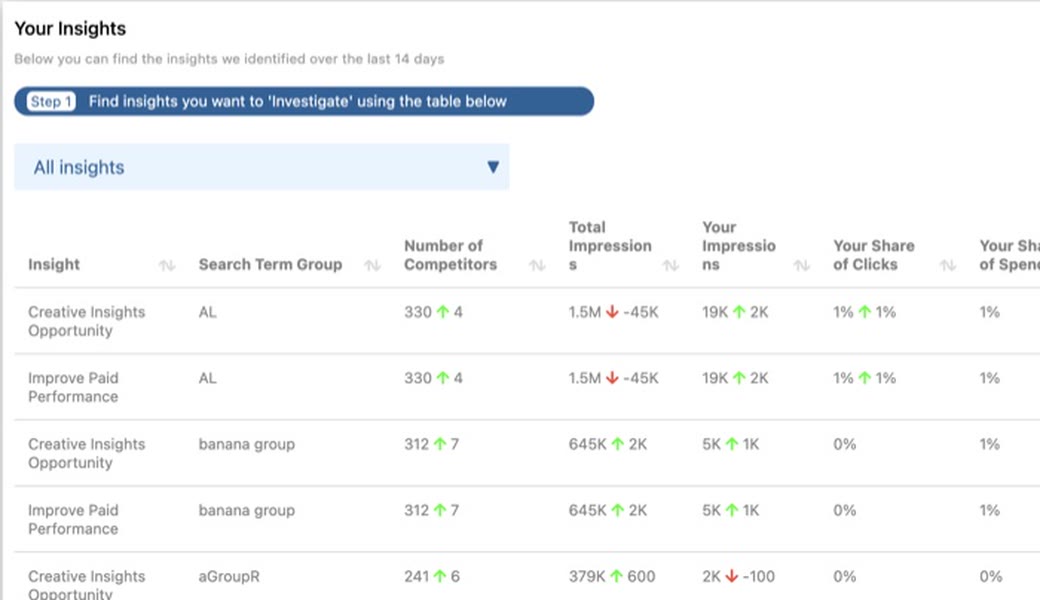Sort by Total Impressions column

(x=670, y=265)
